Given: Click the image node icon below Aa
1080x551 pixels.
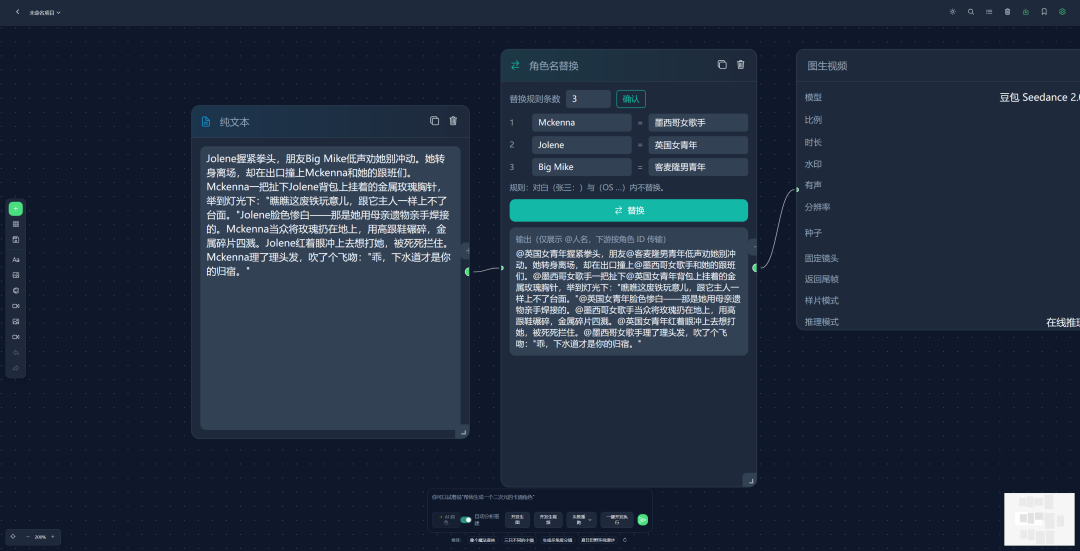Looking at the screenshot, I should (x=16, y=275).
